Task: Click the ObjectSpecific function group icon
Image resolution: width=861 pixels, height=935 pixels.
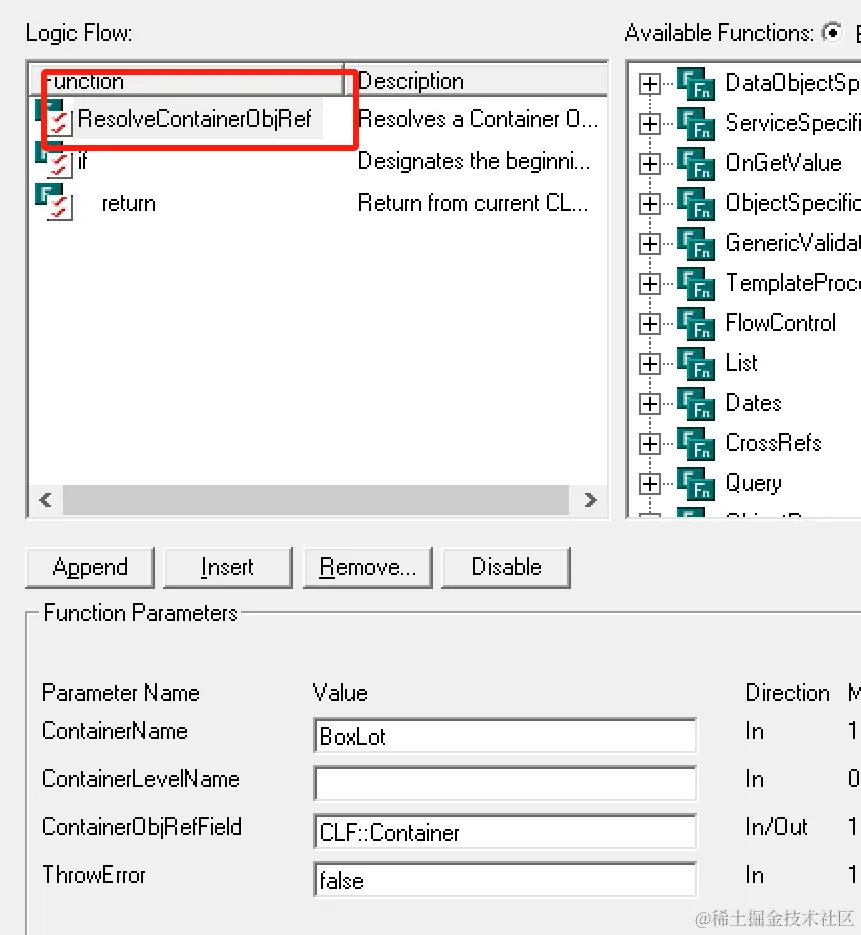Action: tap(696, 203)
